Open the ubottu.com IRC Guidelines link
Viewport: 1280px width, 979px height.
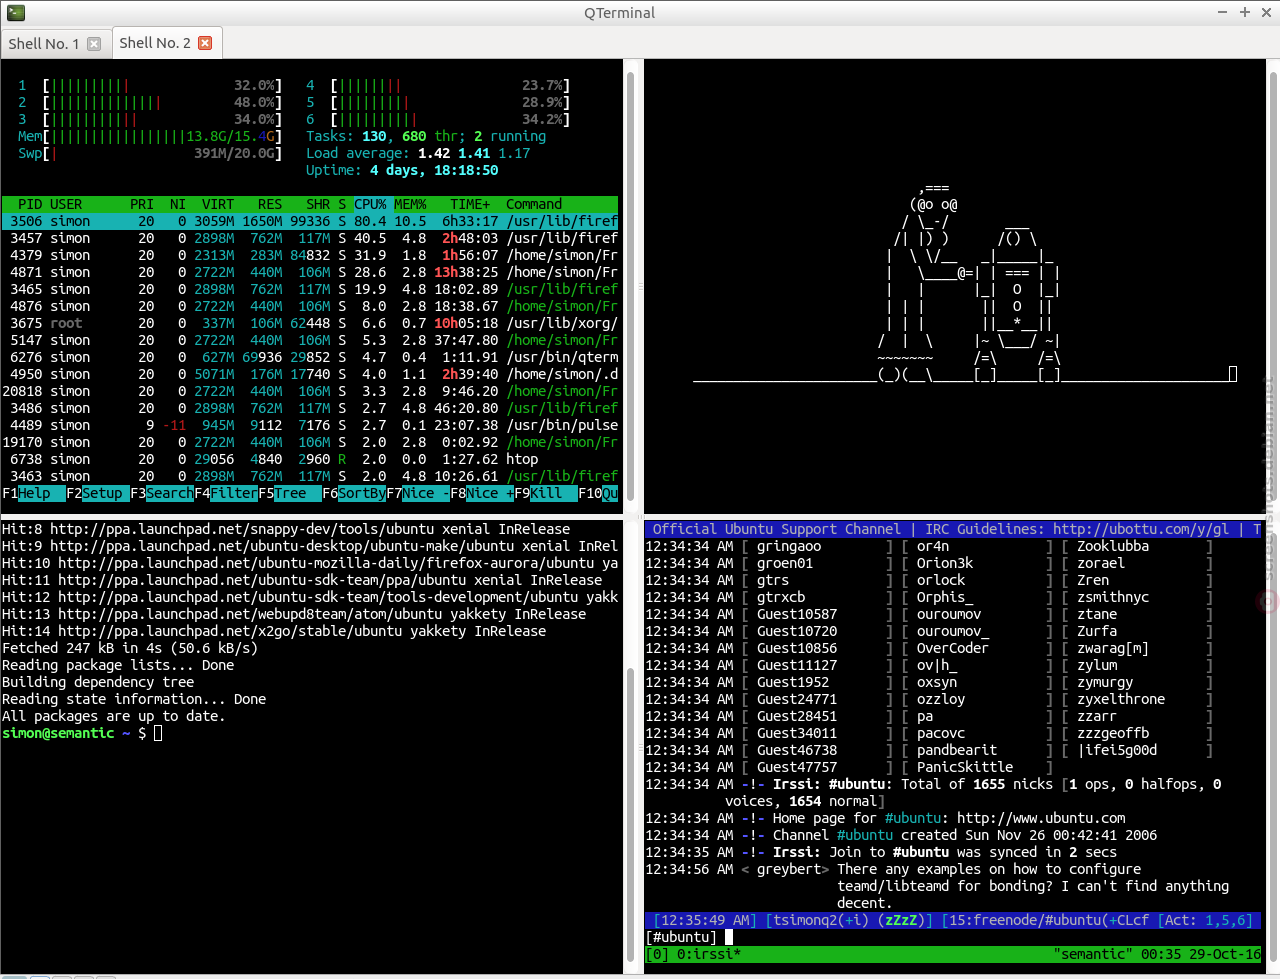tap(1141, 529)
